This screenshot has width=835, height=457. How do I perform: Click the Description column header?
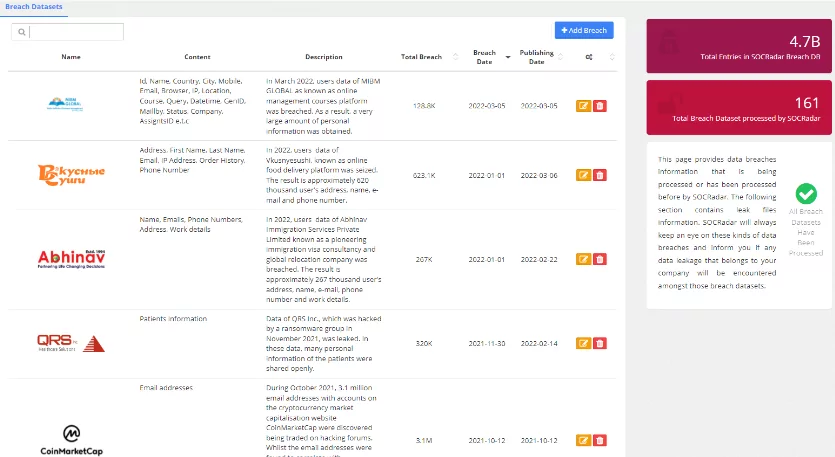coord(324,57)
